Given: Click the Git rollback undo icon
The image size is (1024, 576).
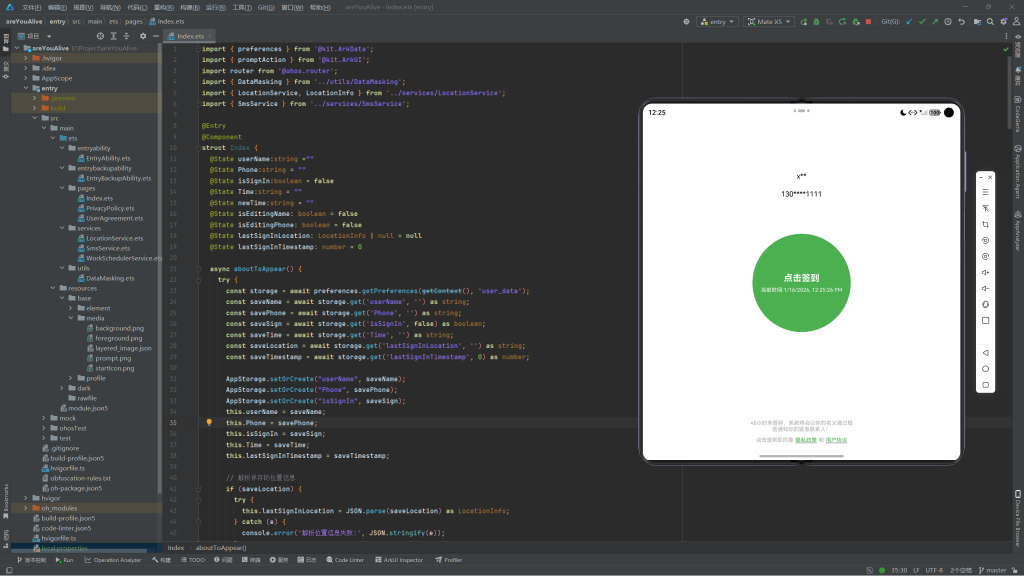Looking at the screenshot, I should point(962,21).
